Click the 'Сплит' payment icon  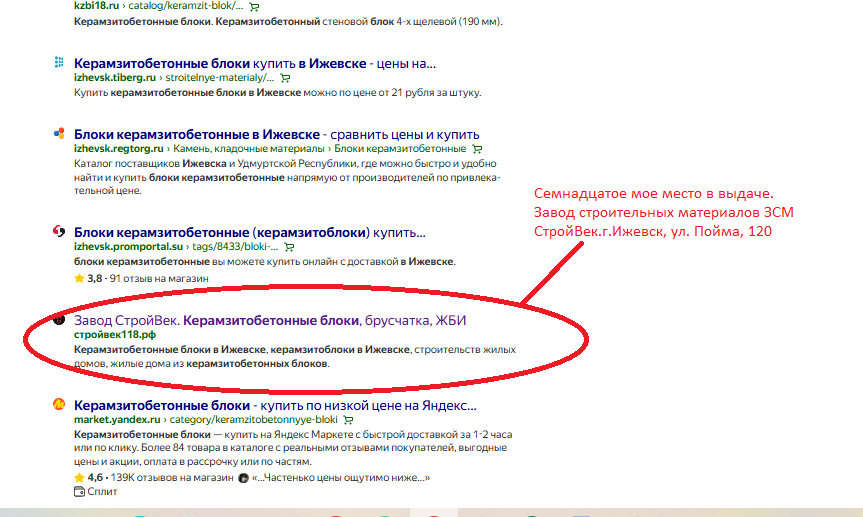point(79,492)
